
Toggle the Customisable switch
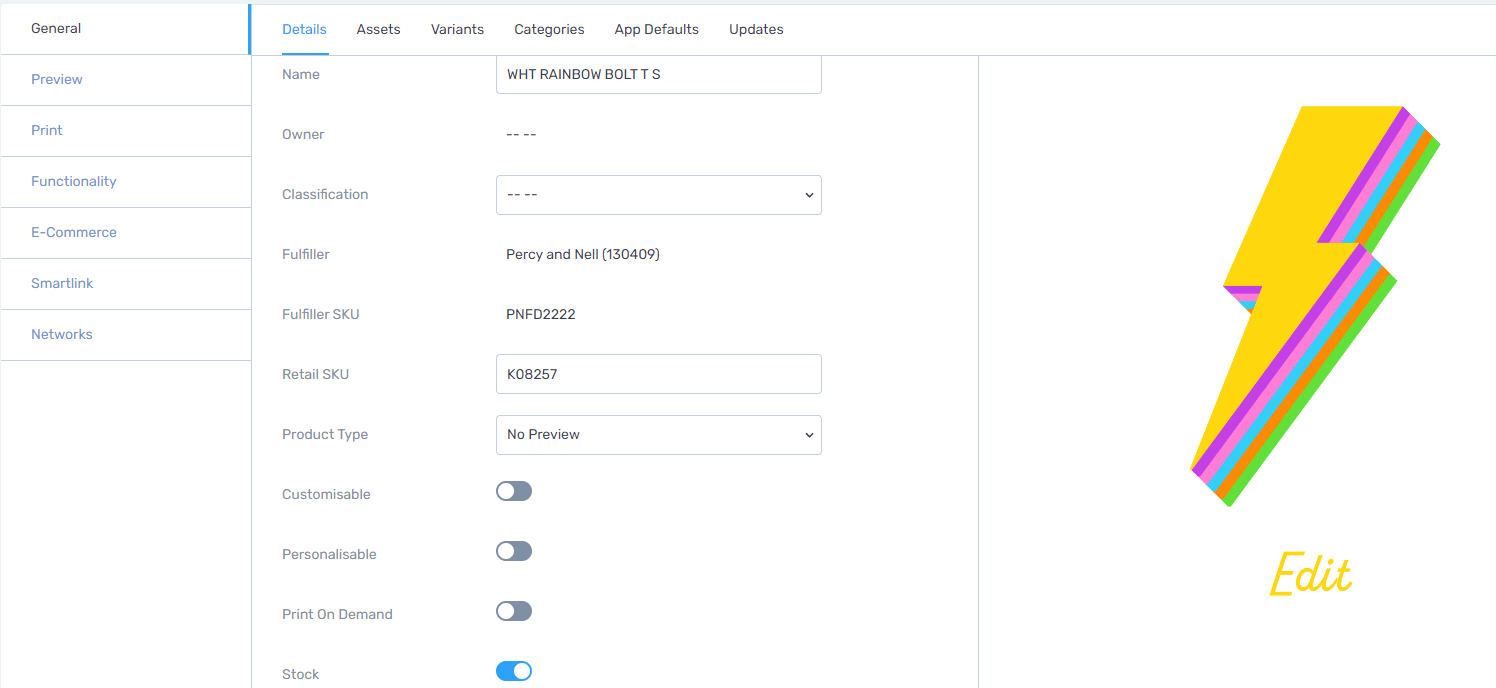514,491
